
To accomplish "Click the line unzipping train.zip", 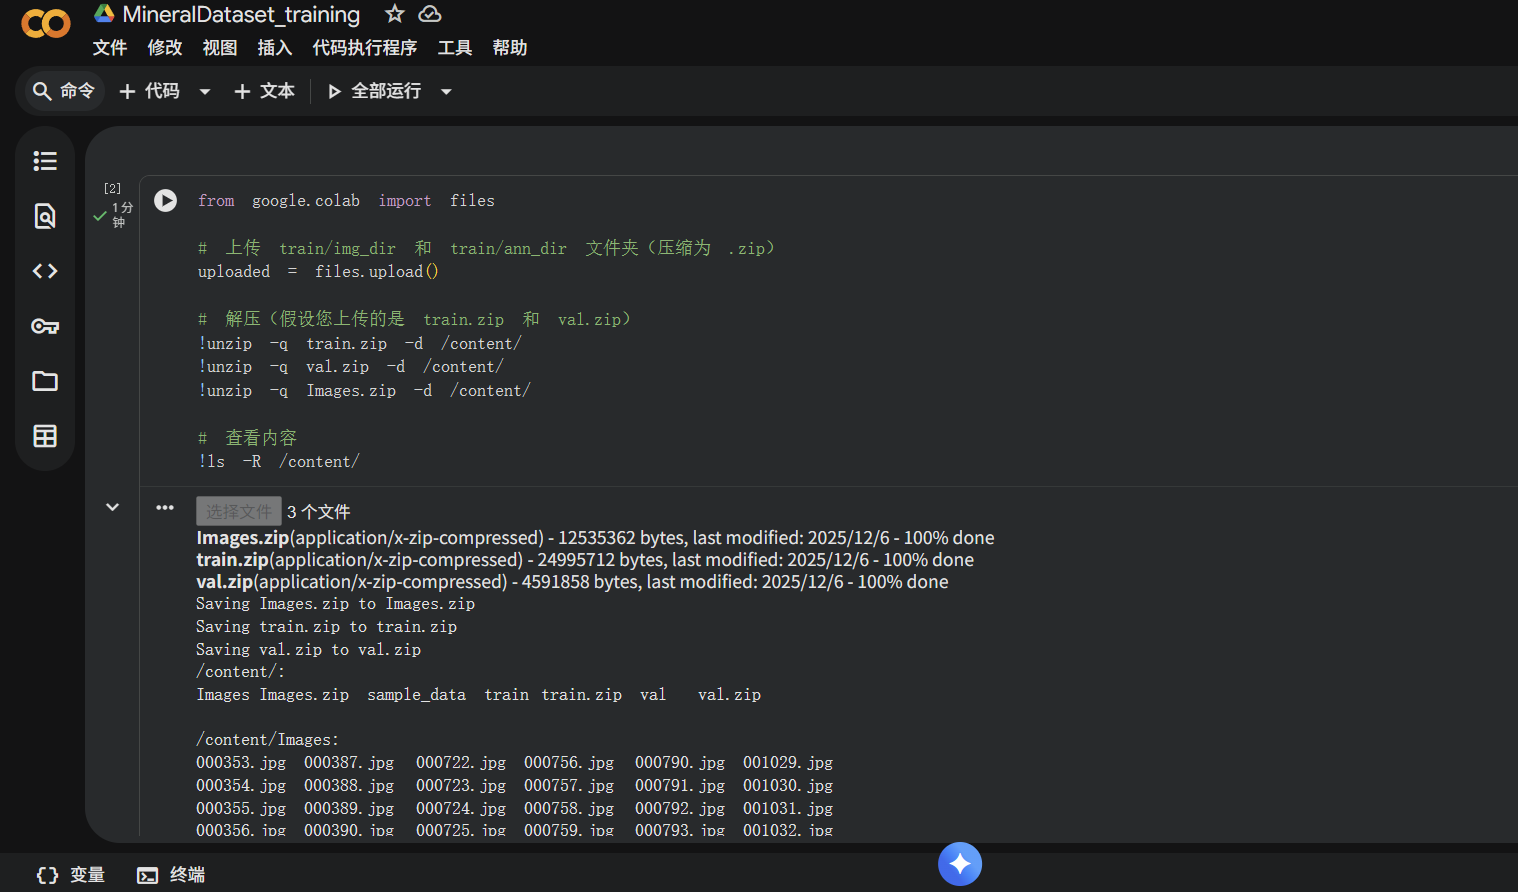I will 360,344.
